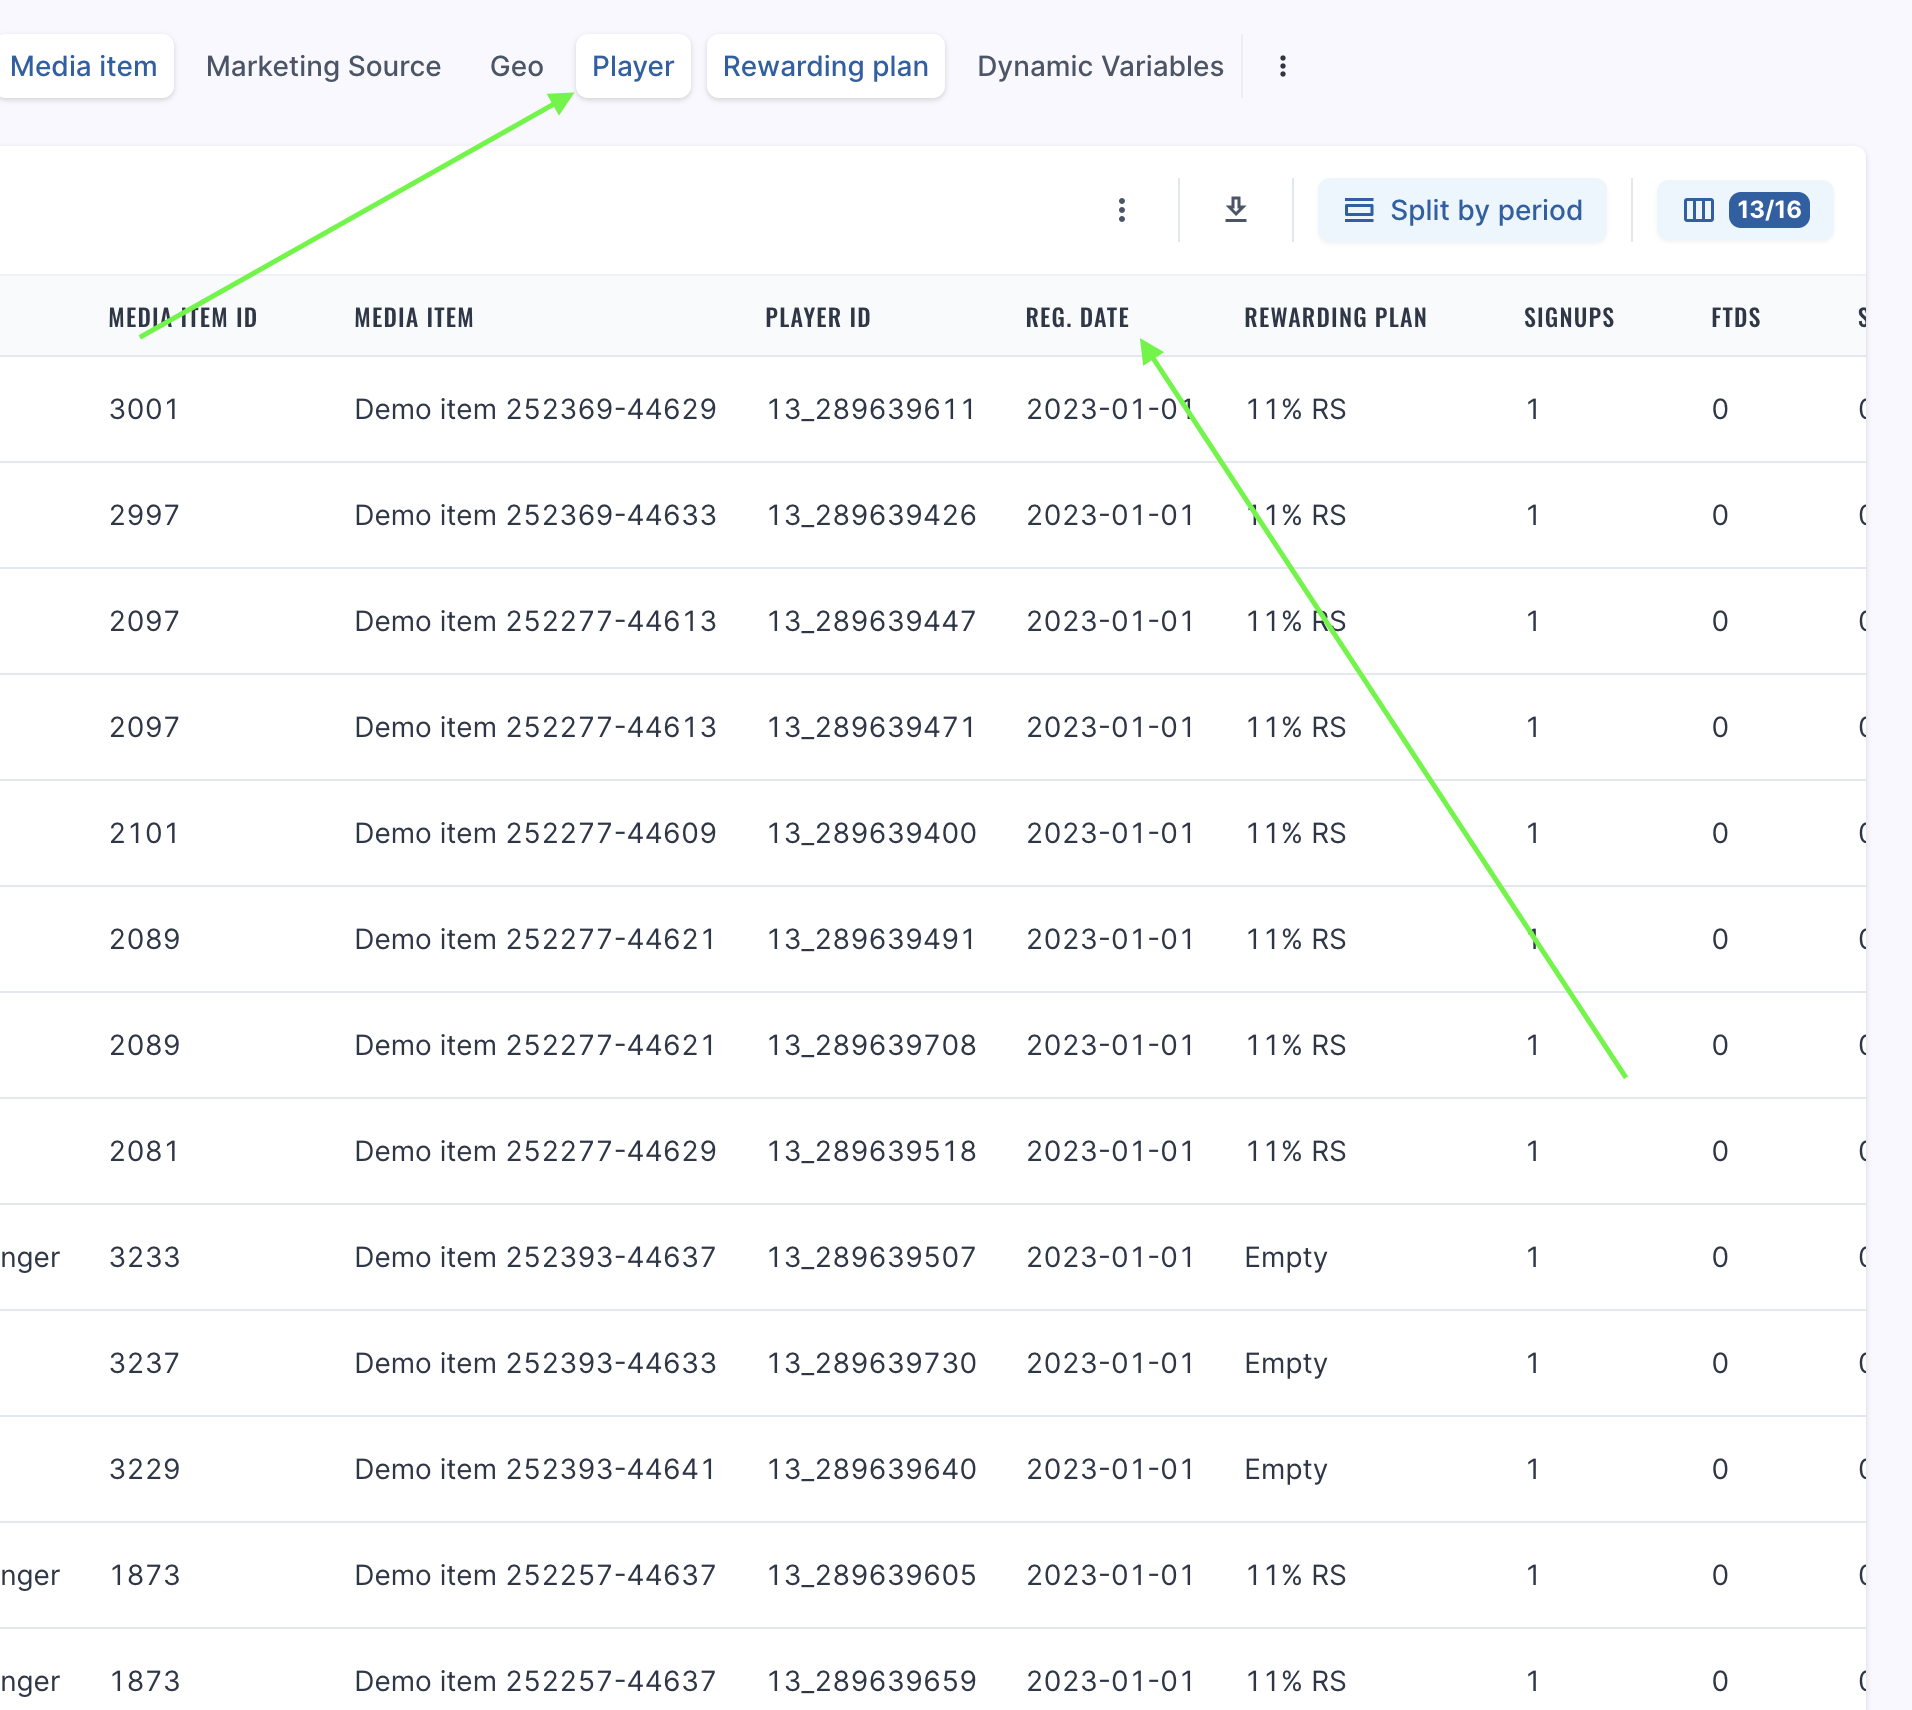This screenshot has width=1912, height=1710.
Task: Click media item ID 3237
Action: [144, 1363]
